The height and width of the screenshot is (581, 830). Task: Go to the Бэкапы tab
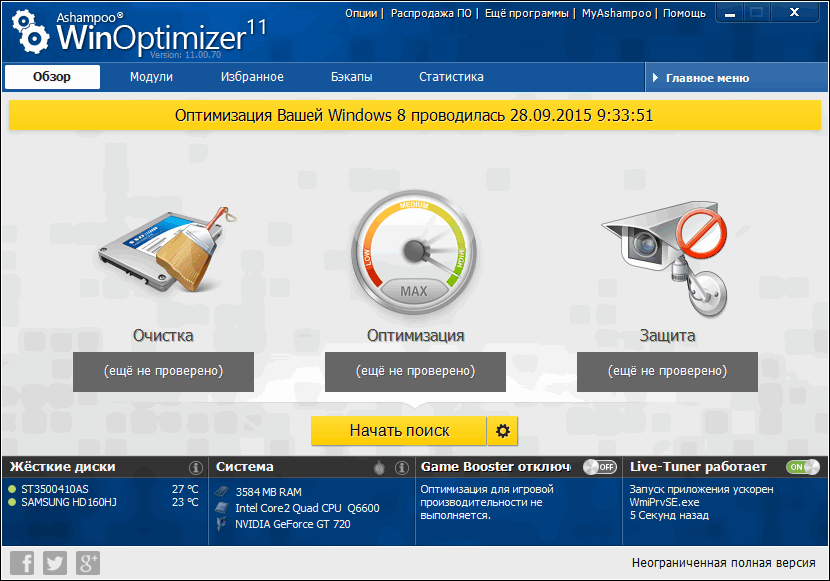351,77
